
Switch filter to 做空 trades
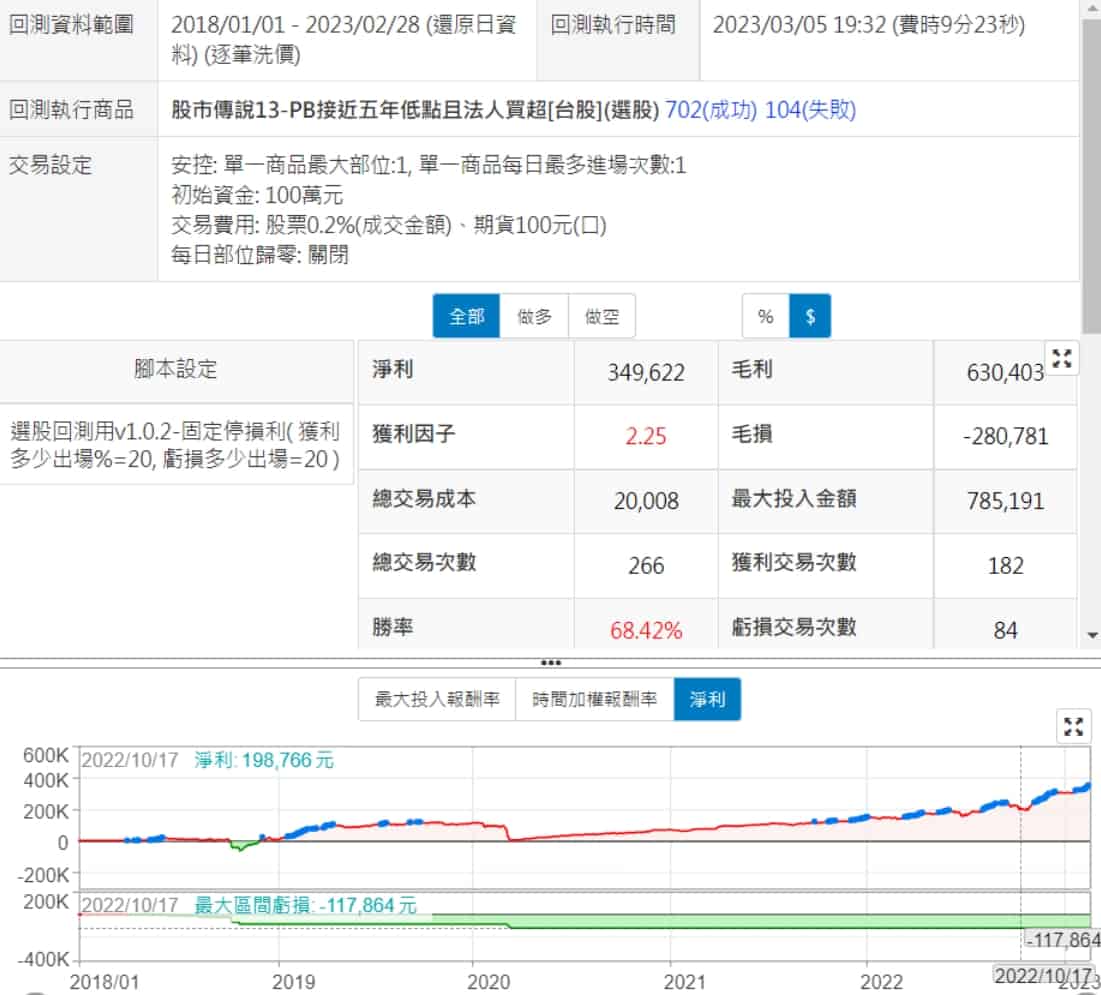pos(602,317)
